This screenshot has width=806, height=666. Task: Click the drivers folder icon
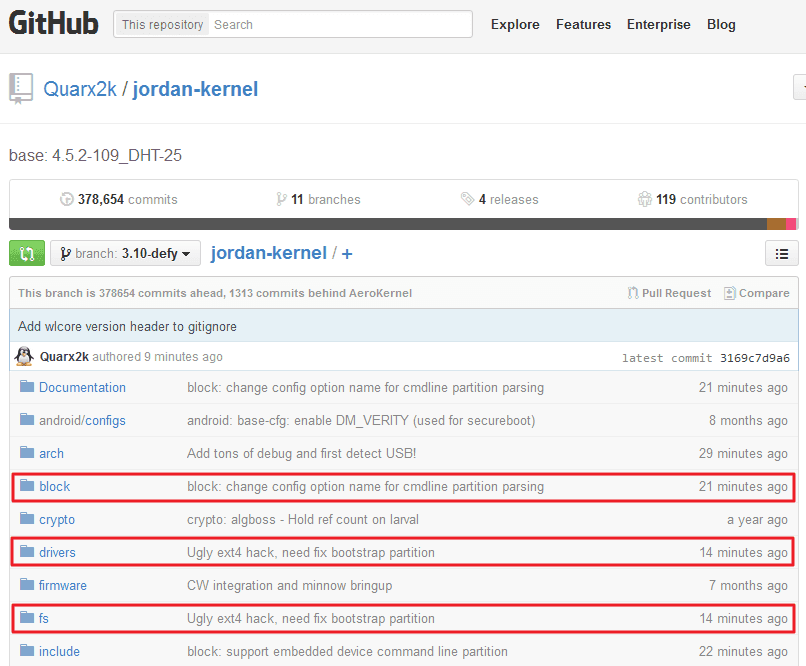coord(27,551)
